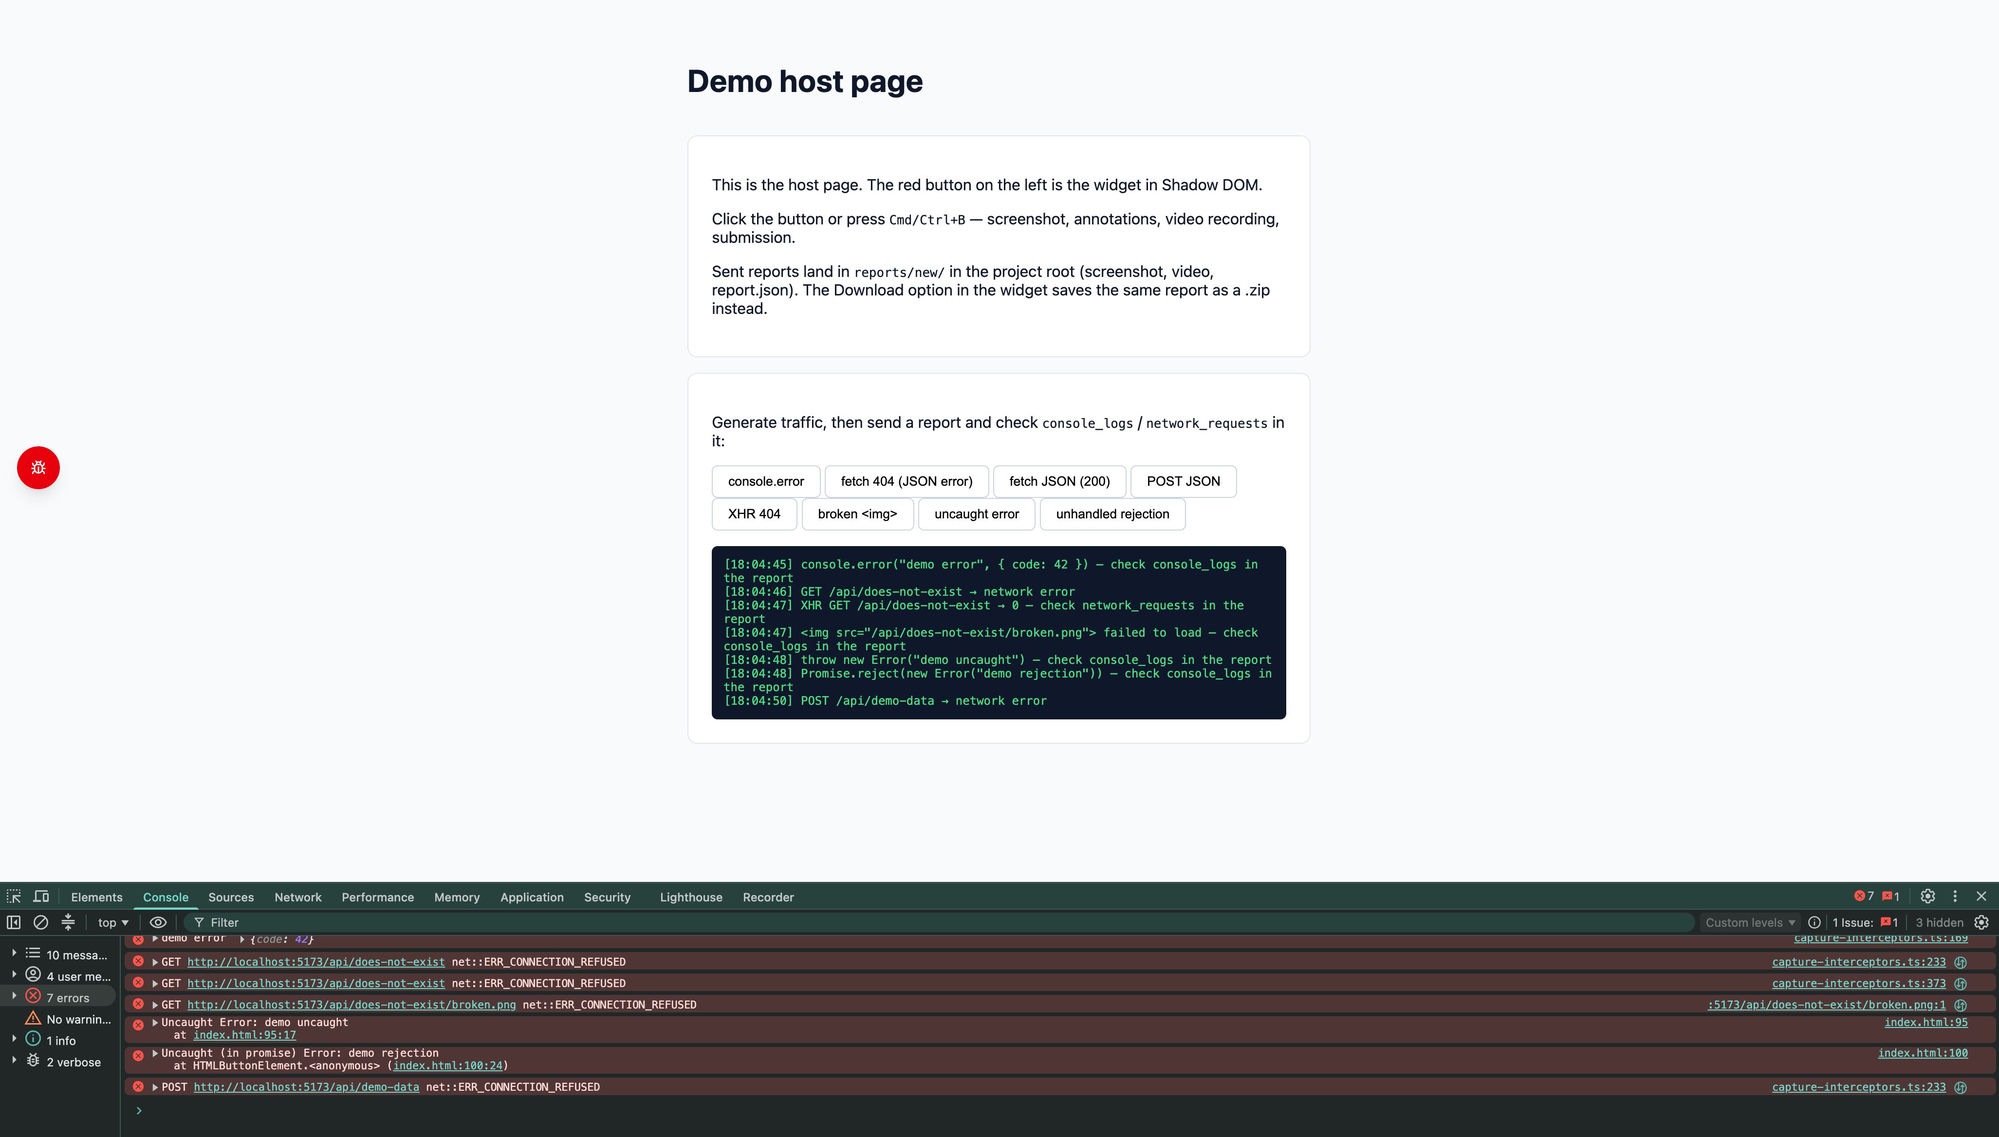Expand the Uncaught Error demo uncaught entry

[155, 1023]
